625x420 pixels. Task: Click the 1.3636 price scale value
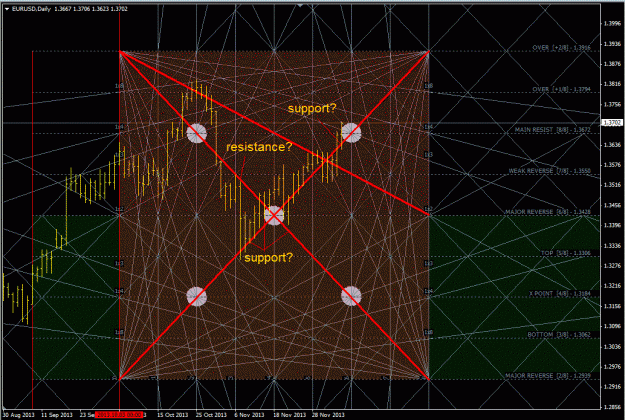pos(612,144)
